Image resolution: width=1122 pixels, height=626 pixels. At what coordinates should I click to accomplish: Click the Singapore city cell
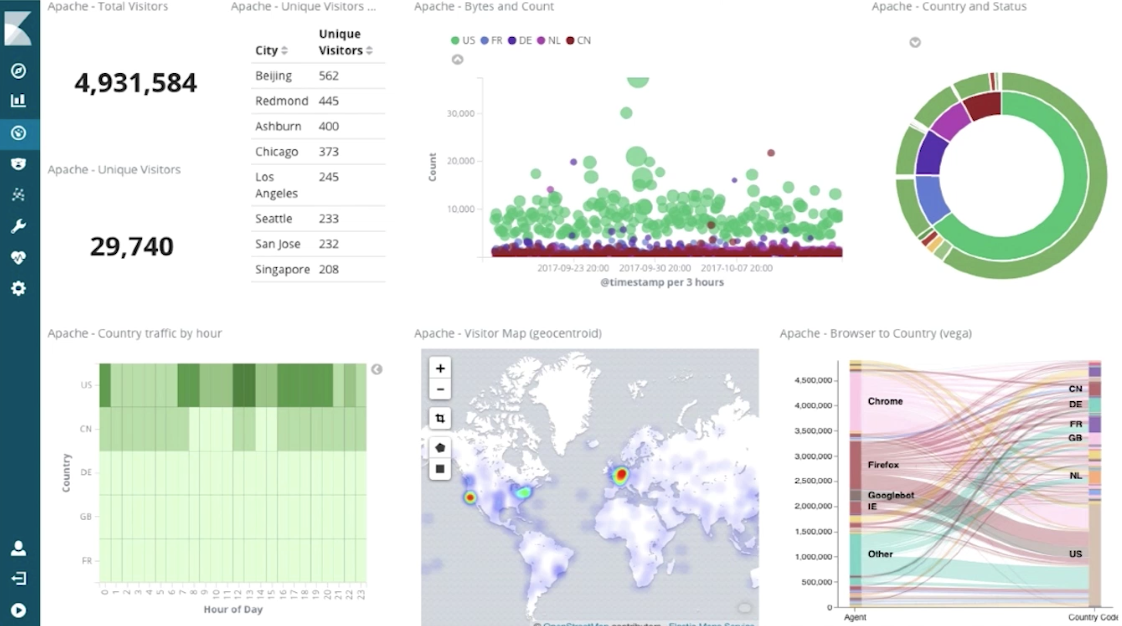[282, 269]
